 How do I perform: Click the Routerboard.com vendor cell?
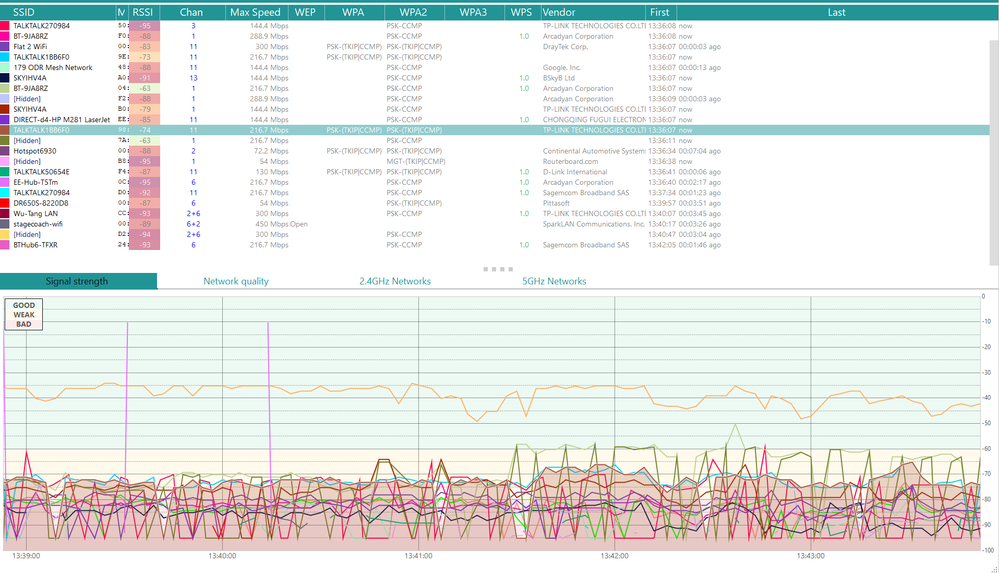pyautogui.click(x=570, y=162)
